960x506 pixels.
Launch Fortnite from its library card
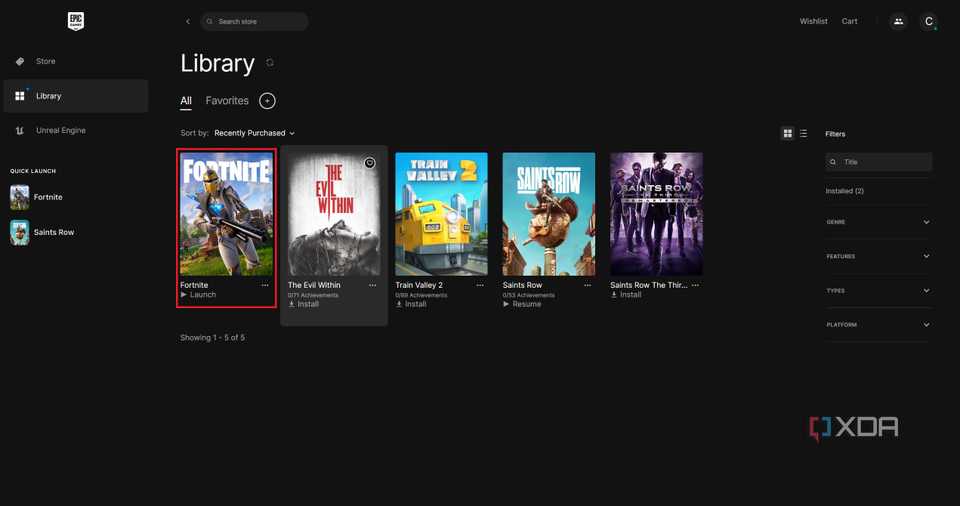click(x=198, y=295)
